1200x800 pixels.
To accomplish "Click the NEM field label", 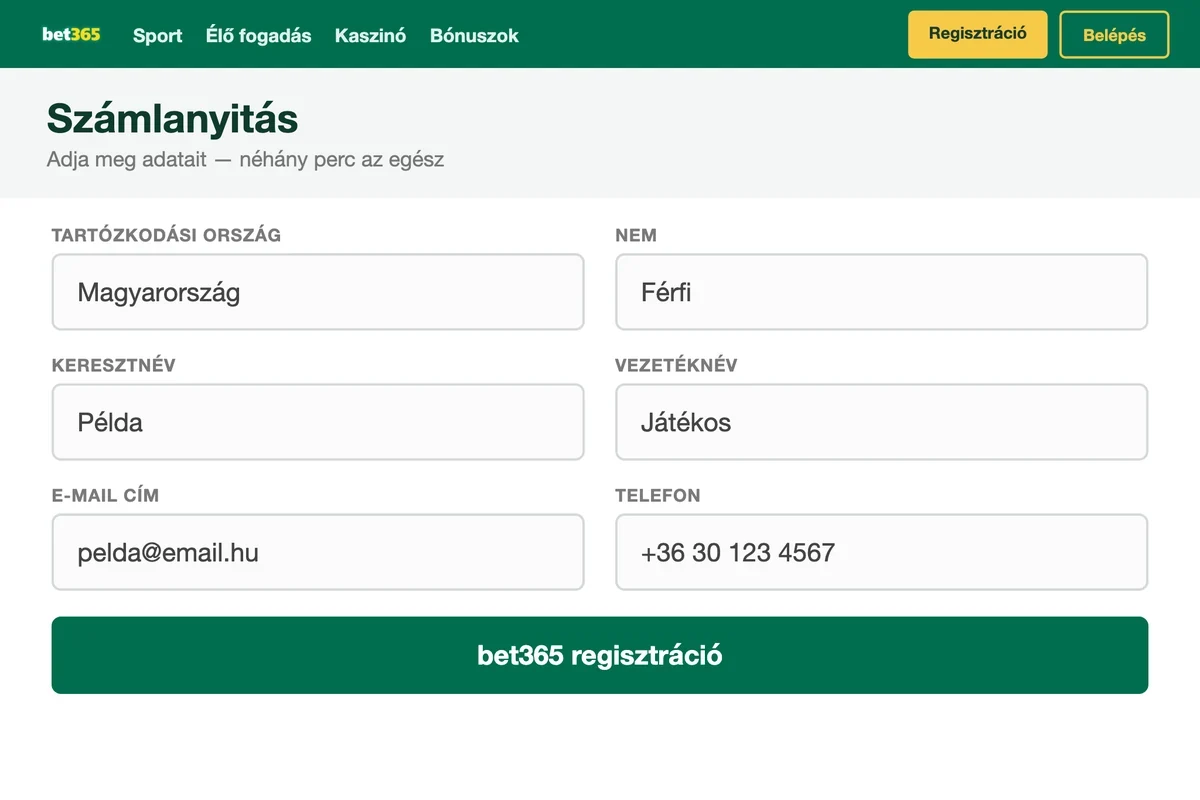I will coord(636,235).
